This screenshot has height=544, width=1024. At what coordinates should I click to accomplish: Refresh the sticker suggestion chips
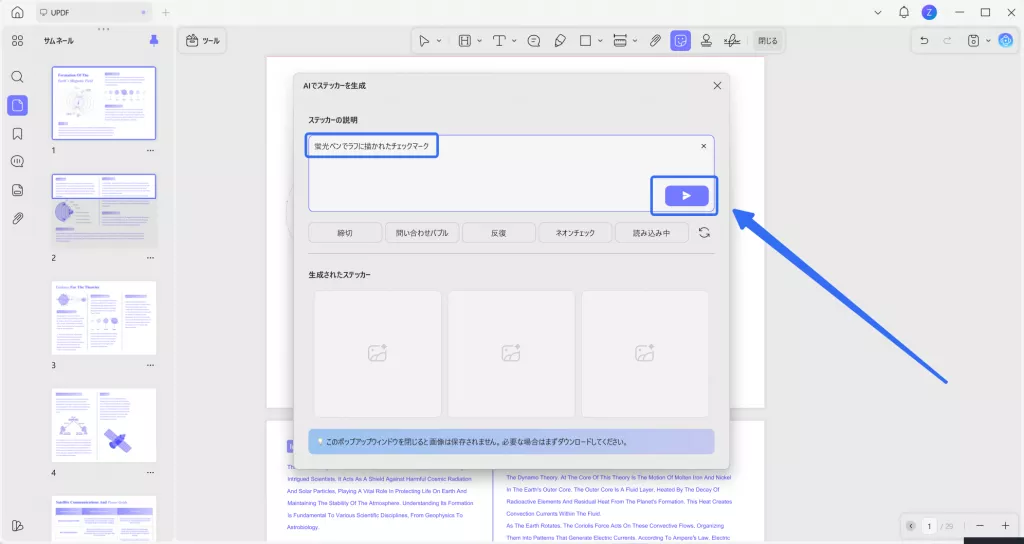tap(704, 232)
